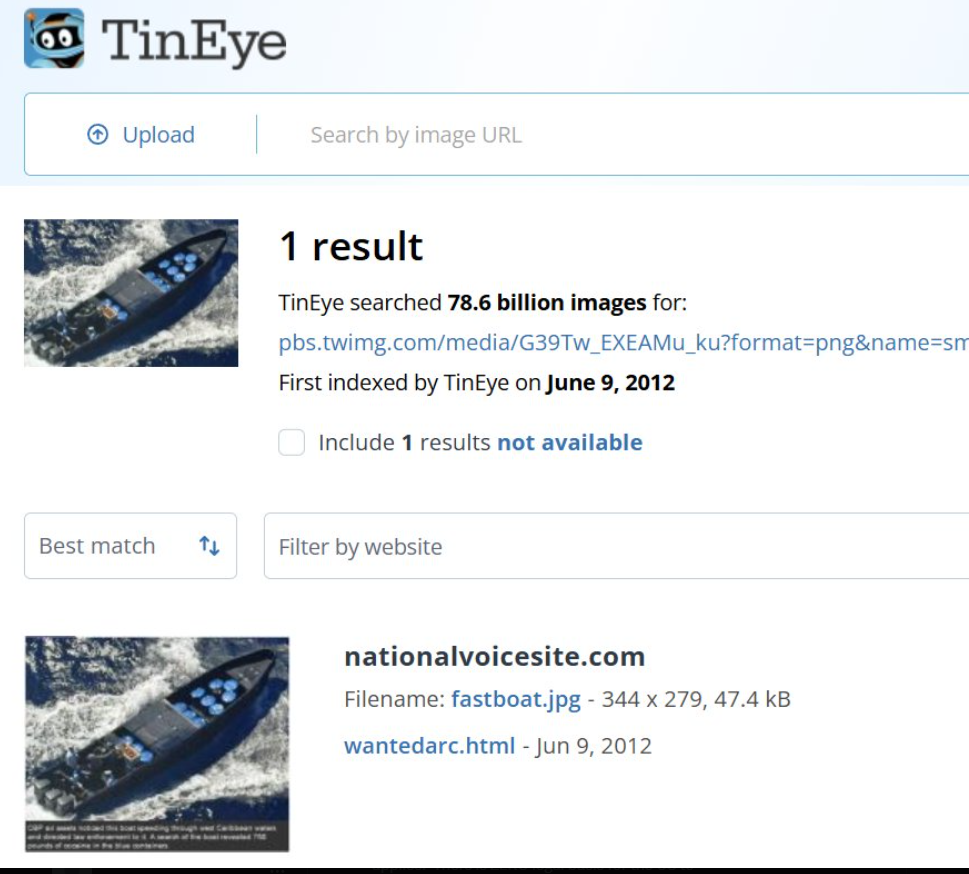Click the TinEye robot mascot logo
The width and height of the screenshot is (969, 874).
click(x=54, y=38)
